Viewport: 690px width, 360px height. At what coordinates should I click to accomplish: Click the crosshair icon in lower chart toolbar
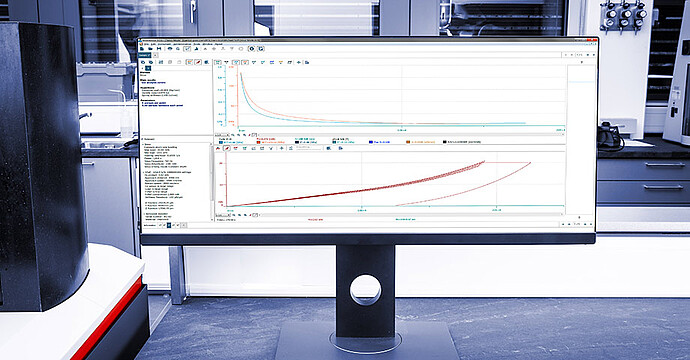[x=282, y=148]
